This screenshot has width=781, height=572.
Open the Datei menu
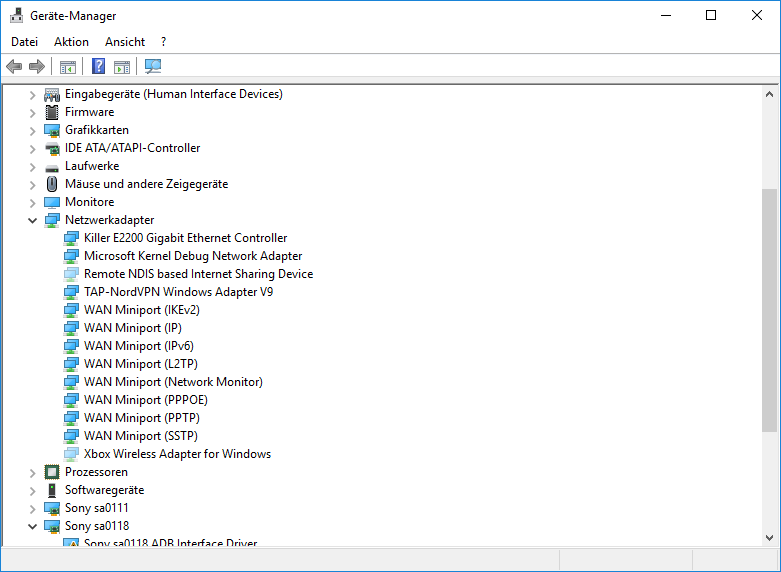coord(24,42)
